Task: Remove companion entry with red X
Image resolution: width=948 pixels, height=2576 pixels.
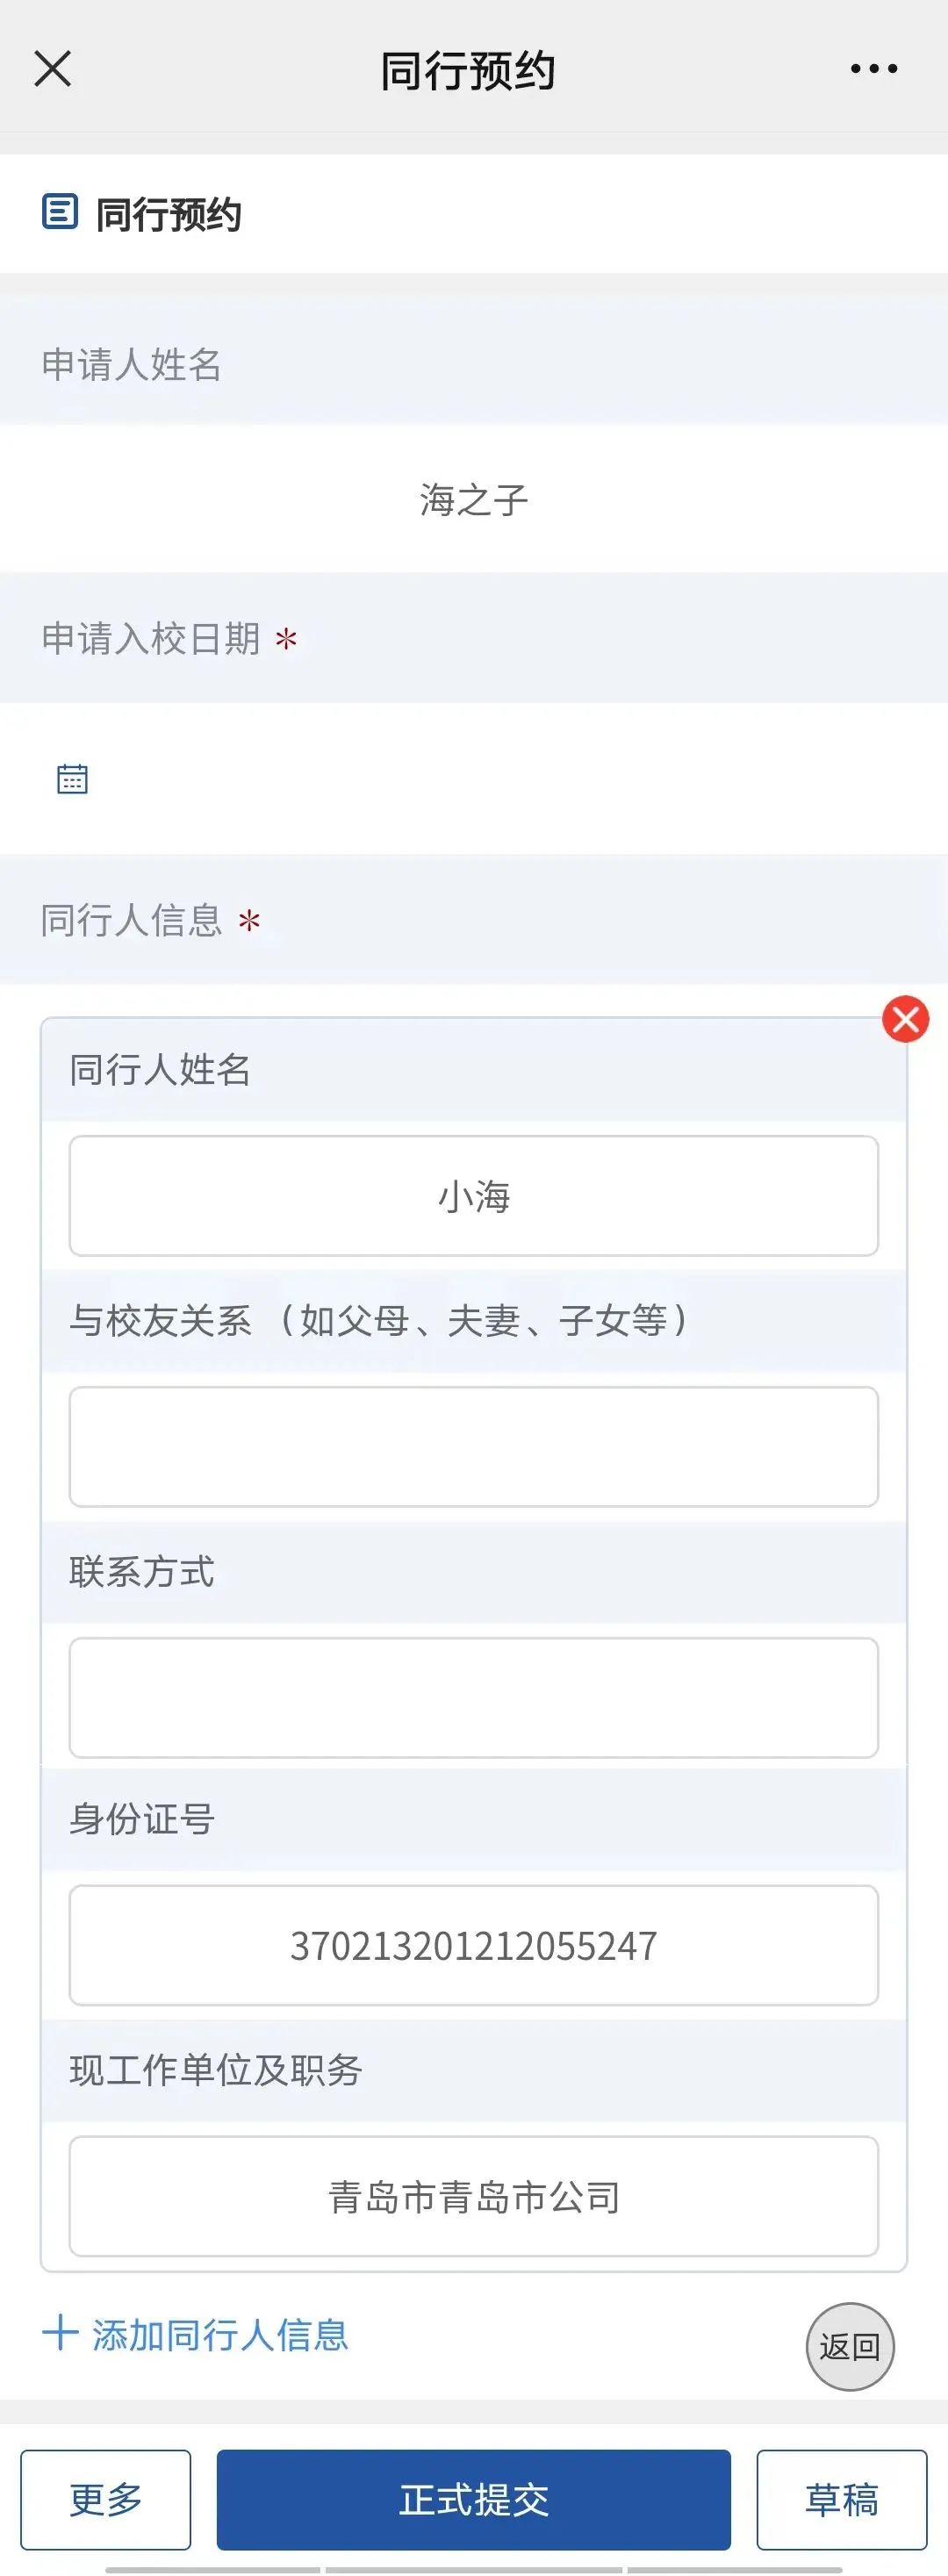Action: point(905,1019)
